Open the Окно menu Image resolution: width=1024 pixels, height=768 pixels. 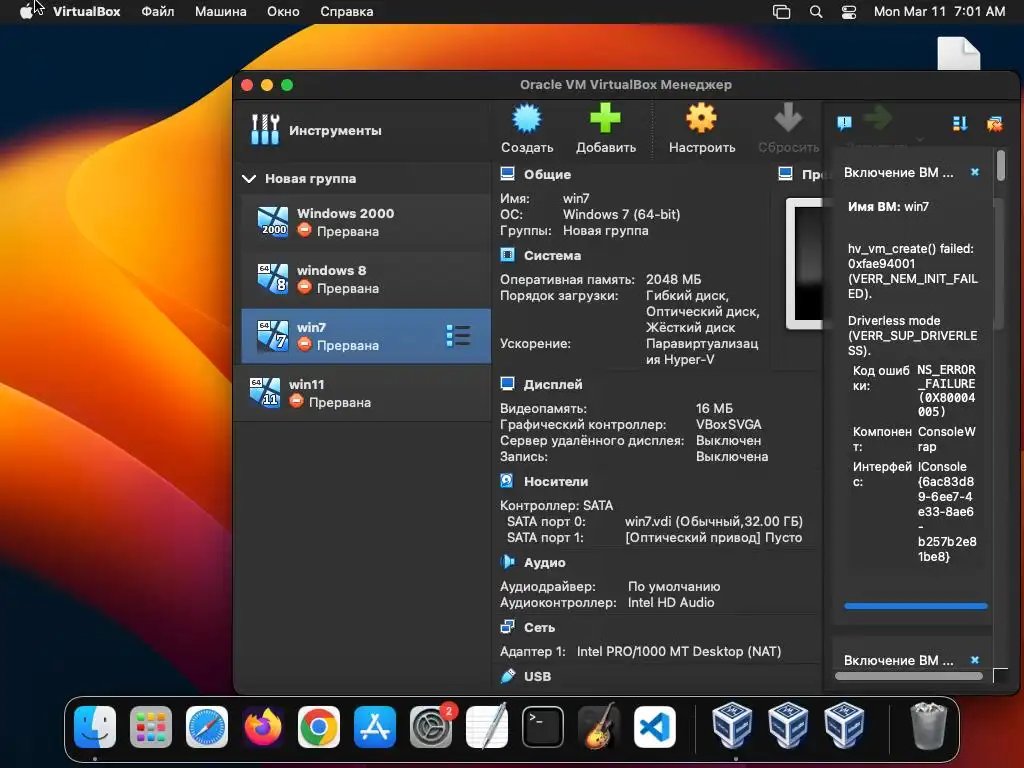[x=283, y=12]
